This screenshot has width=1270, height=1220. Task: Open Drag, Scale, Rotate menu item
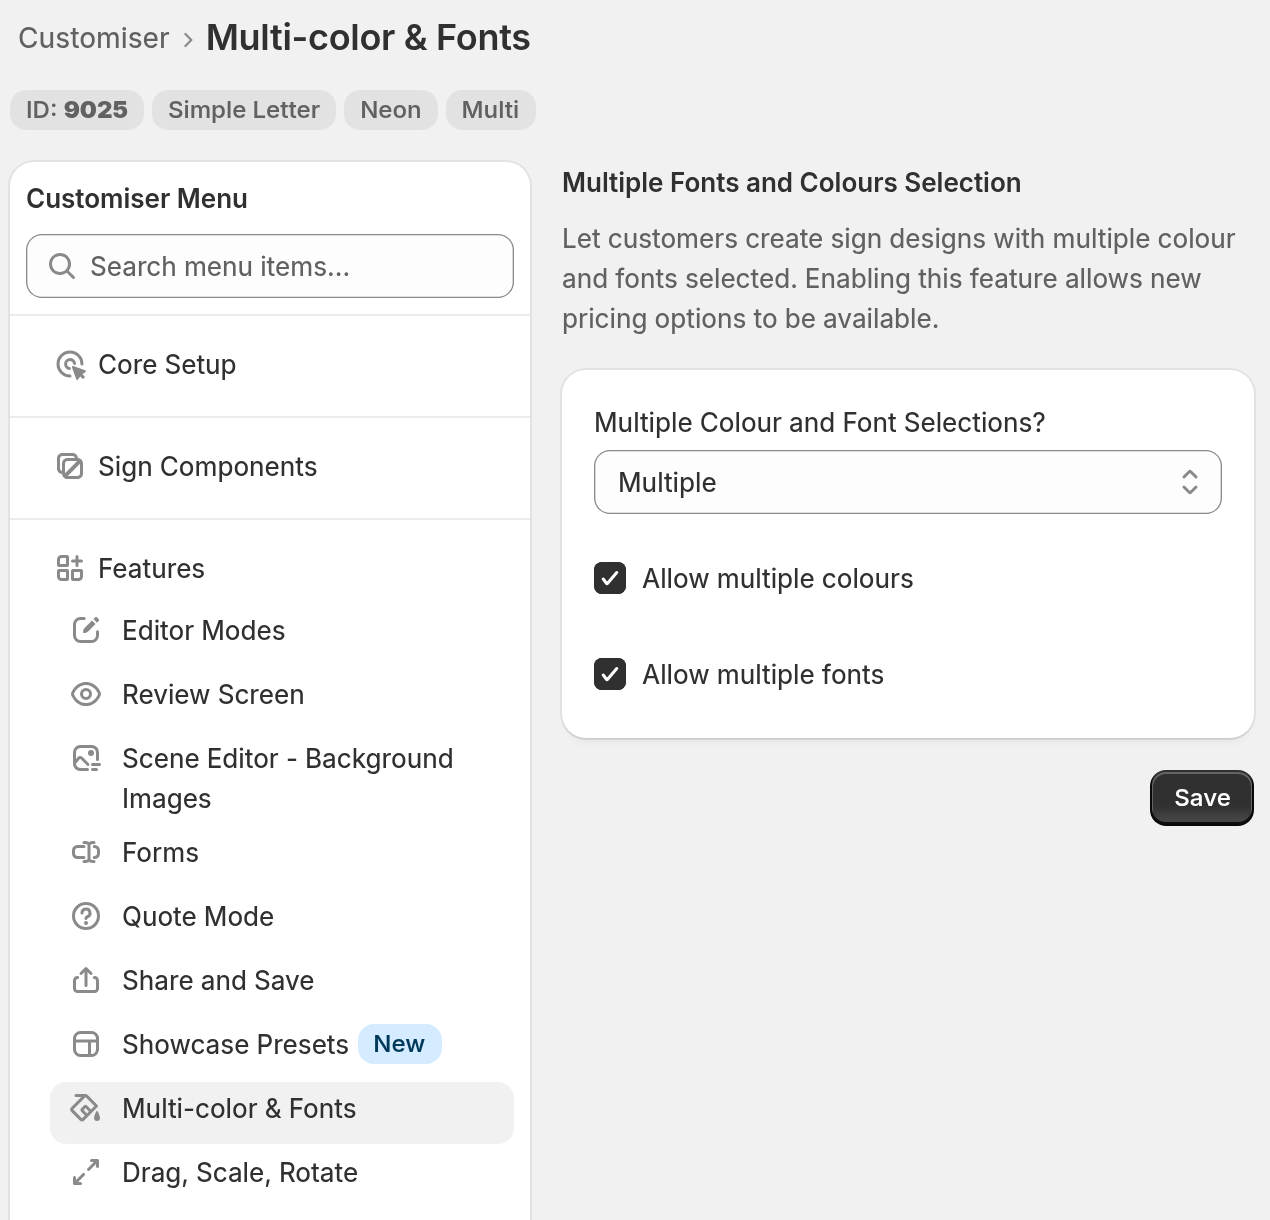coord(282,1172)
